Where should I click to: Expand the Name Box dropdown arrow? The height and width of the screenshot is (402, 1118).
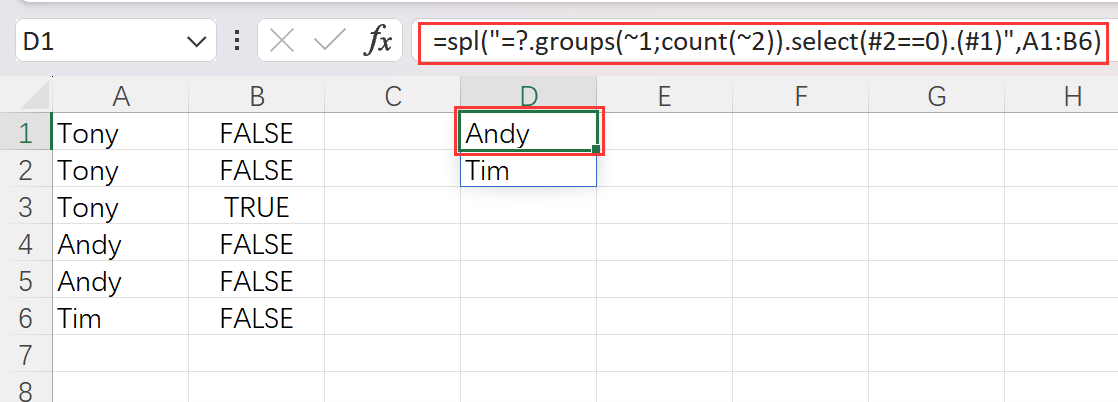tap(195, 42)
